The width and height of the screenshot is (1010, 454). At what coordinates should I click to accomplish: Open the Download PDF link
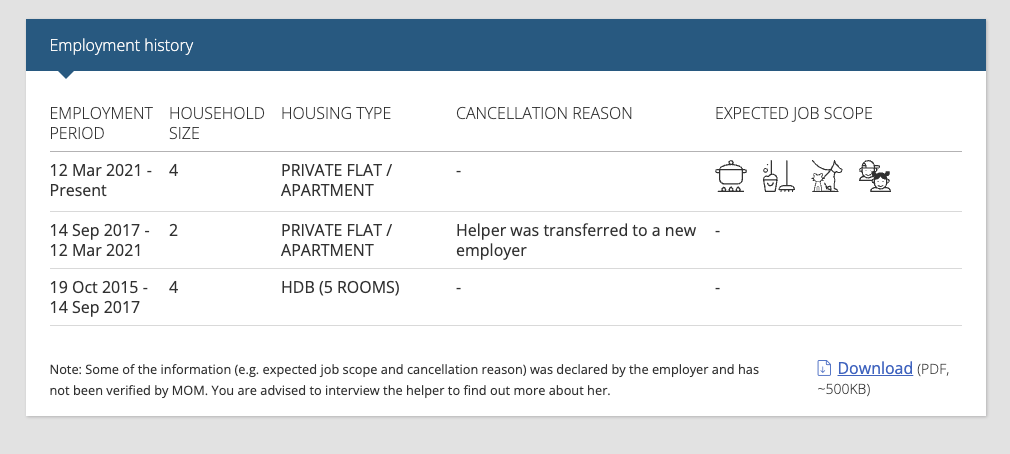click(875, 368)
